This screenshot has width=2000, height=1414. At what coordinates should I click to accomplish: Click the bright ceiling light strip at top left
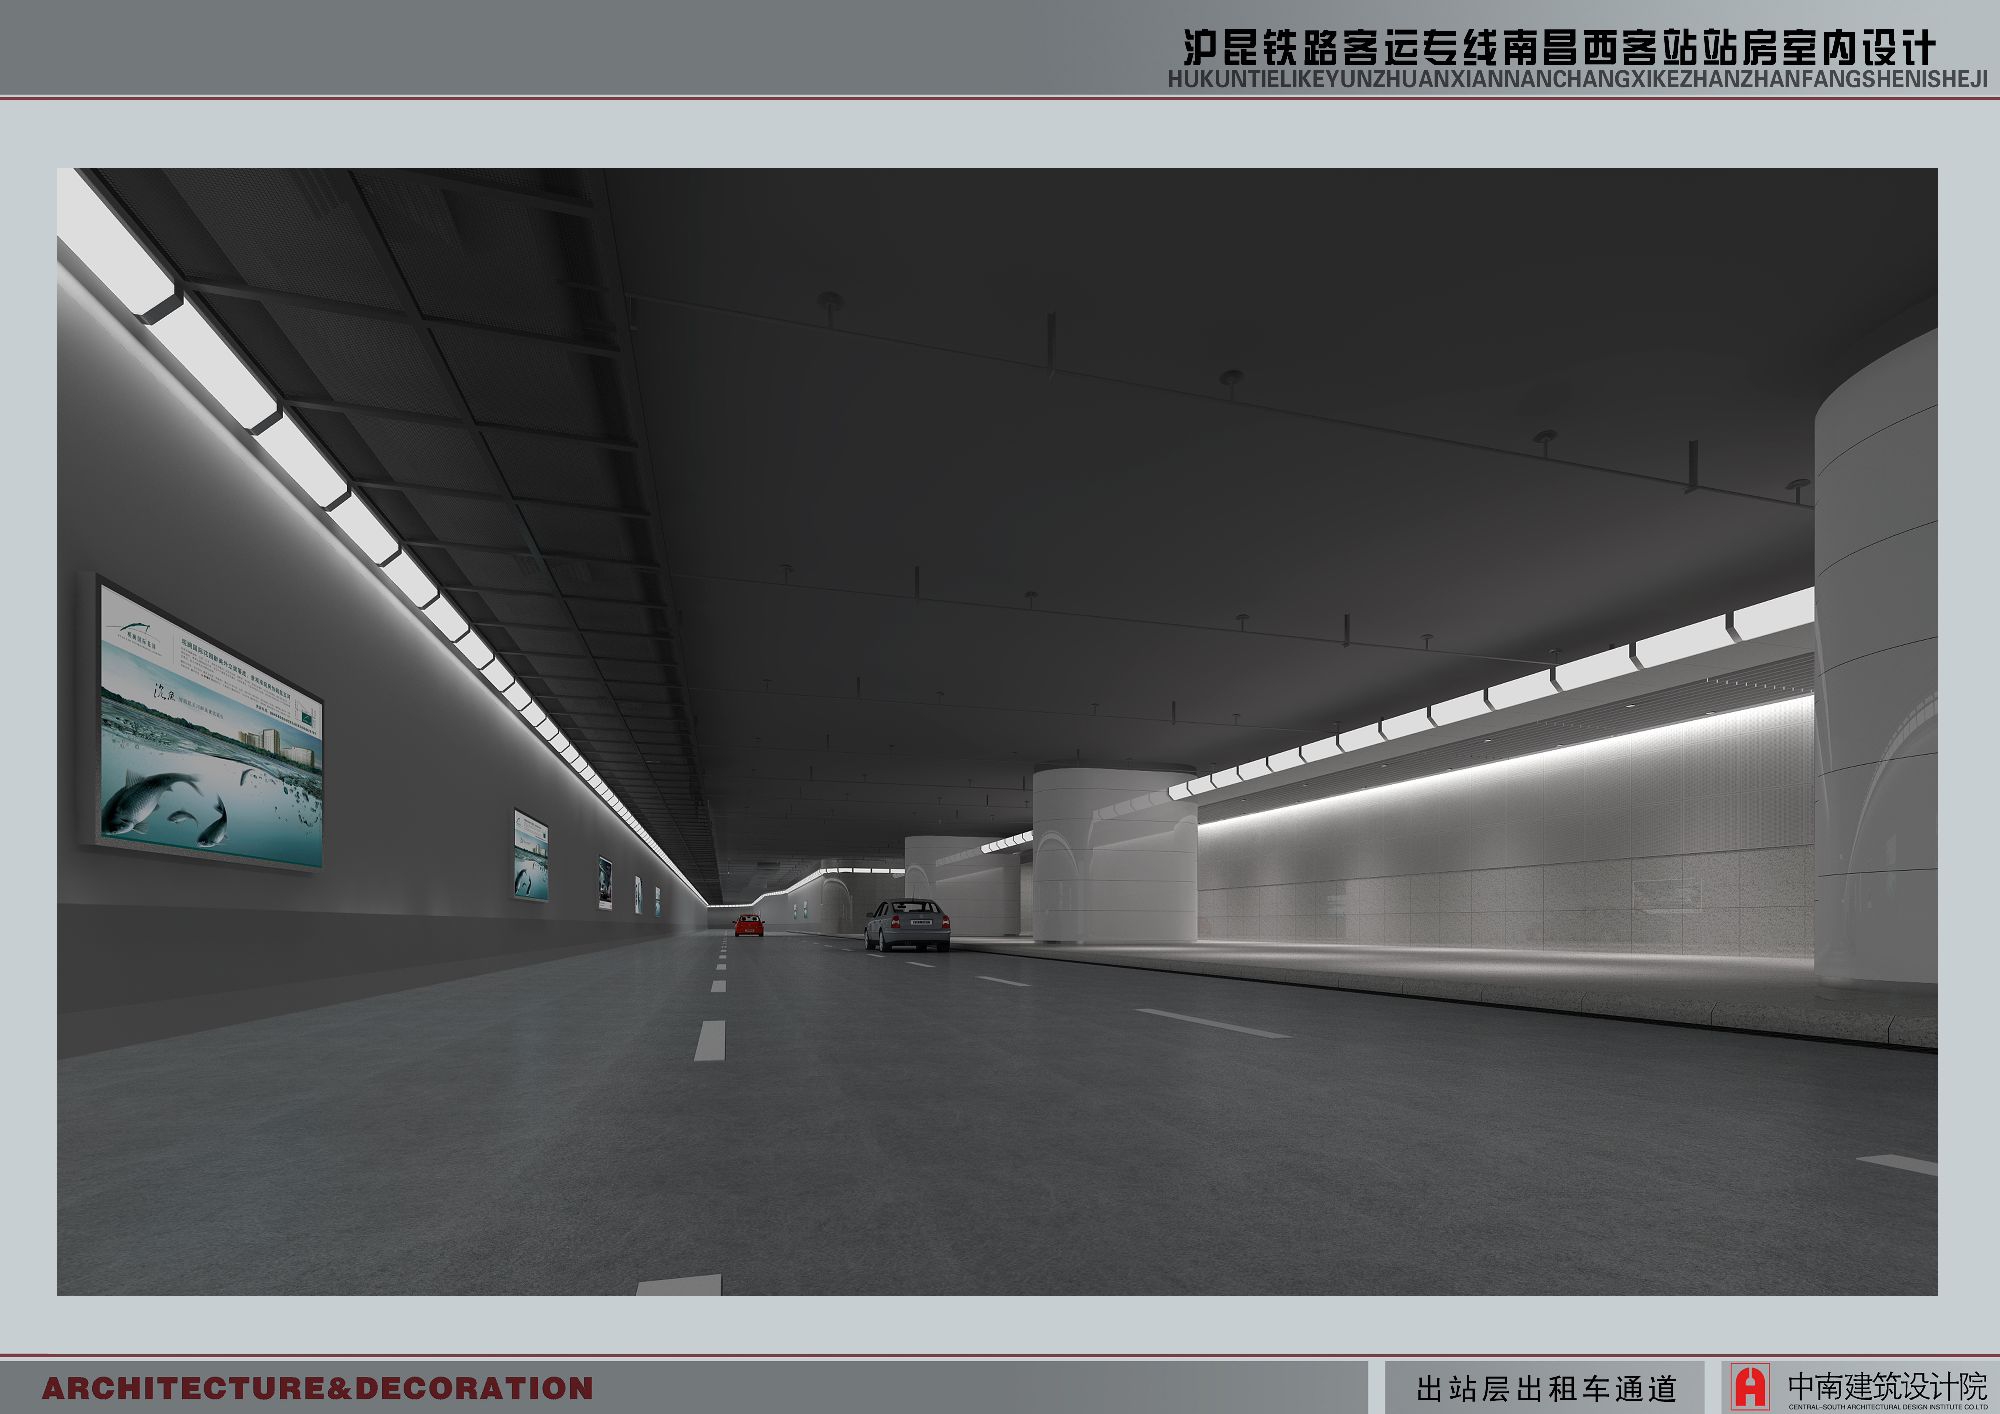215,365
